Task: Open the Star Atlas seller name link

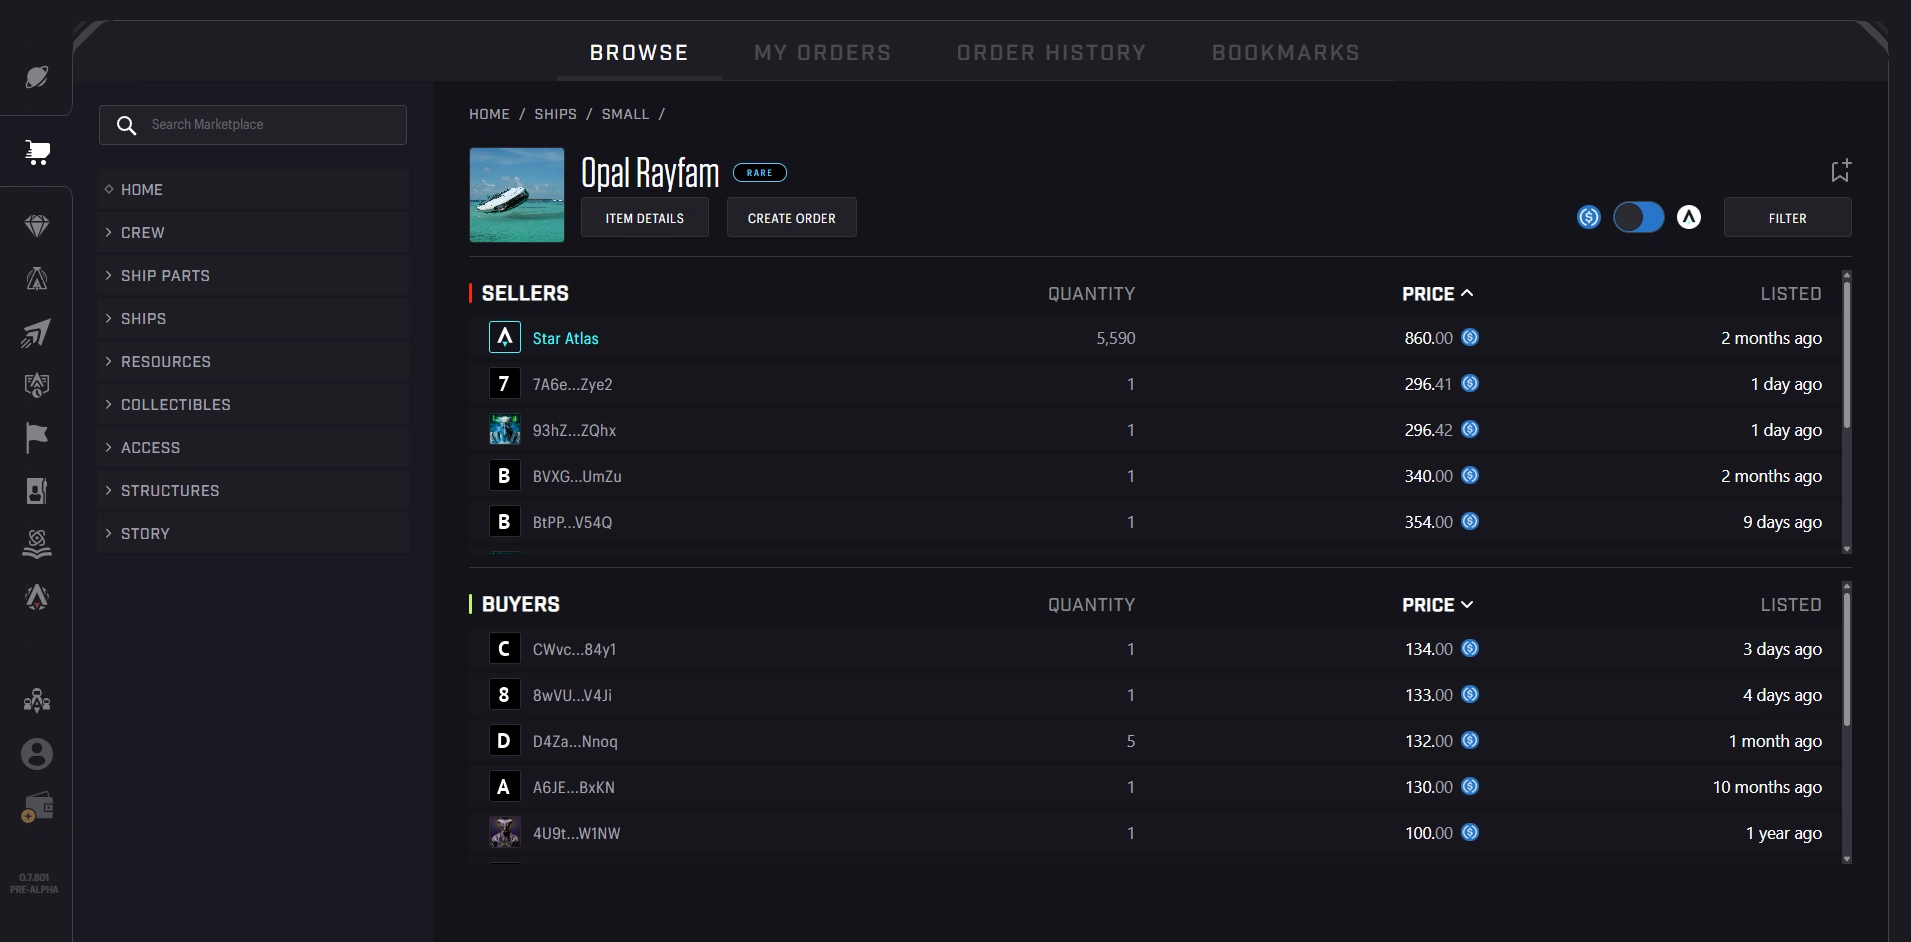Action: [565, 338]
